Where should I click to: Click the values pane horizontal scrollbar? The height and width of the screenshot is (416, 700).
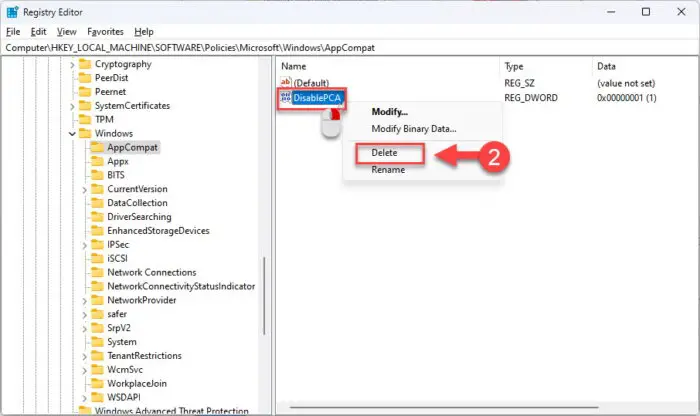444,407
